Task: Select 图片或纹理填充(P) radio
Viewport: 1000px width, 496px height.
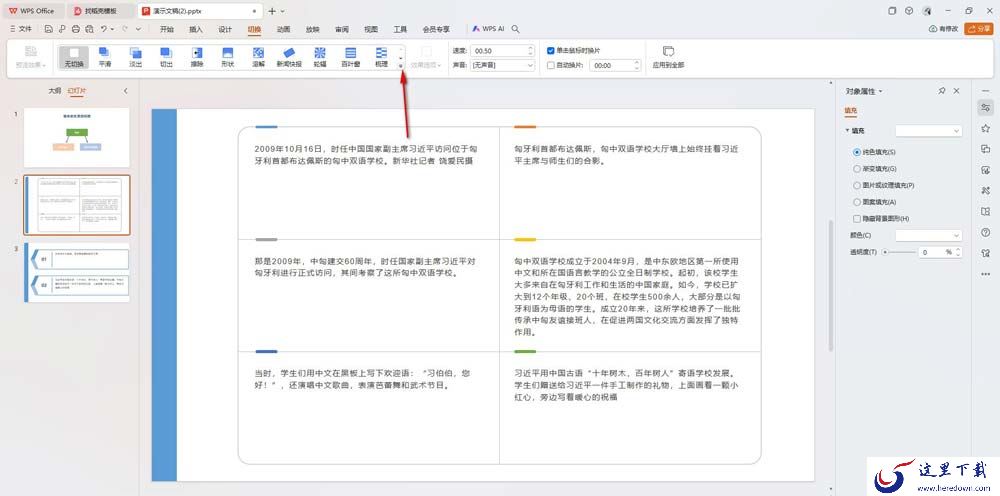Action: [857, 186]
